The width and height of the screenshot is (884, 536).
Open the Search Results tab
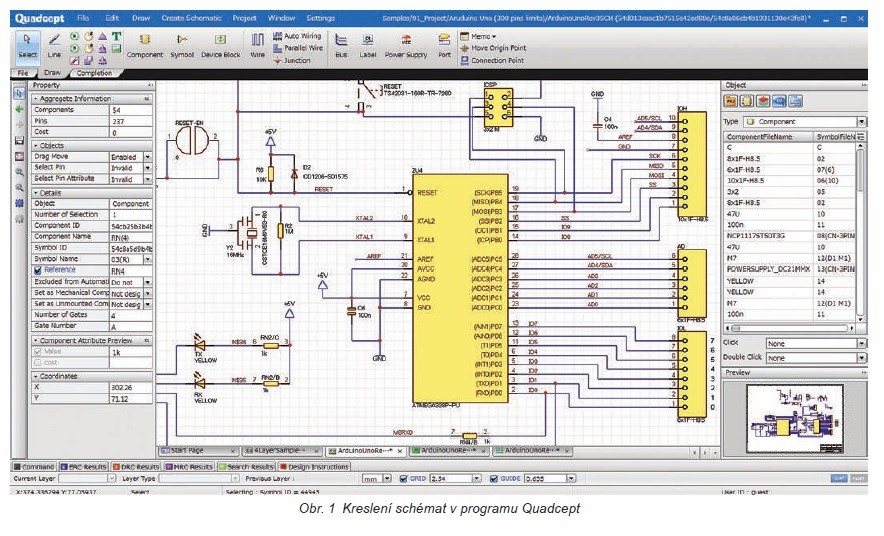click(x=246, y=467)
